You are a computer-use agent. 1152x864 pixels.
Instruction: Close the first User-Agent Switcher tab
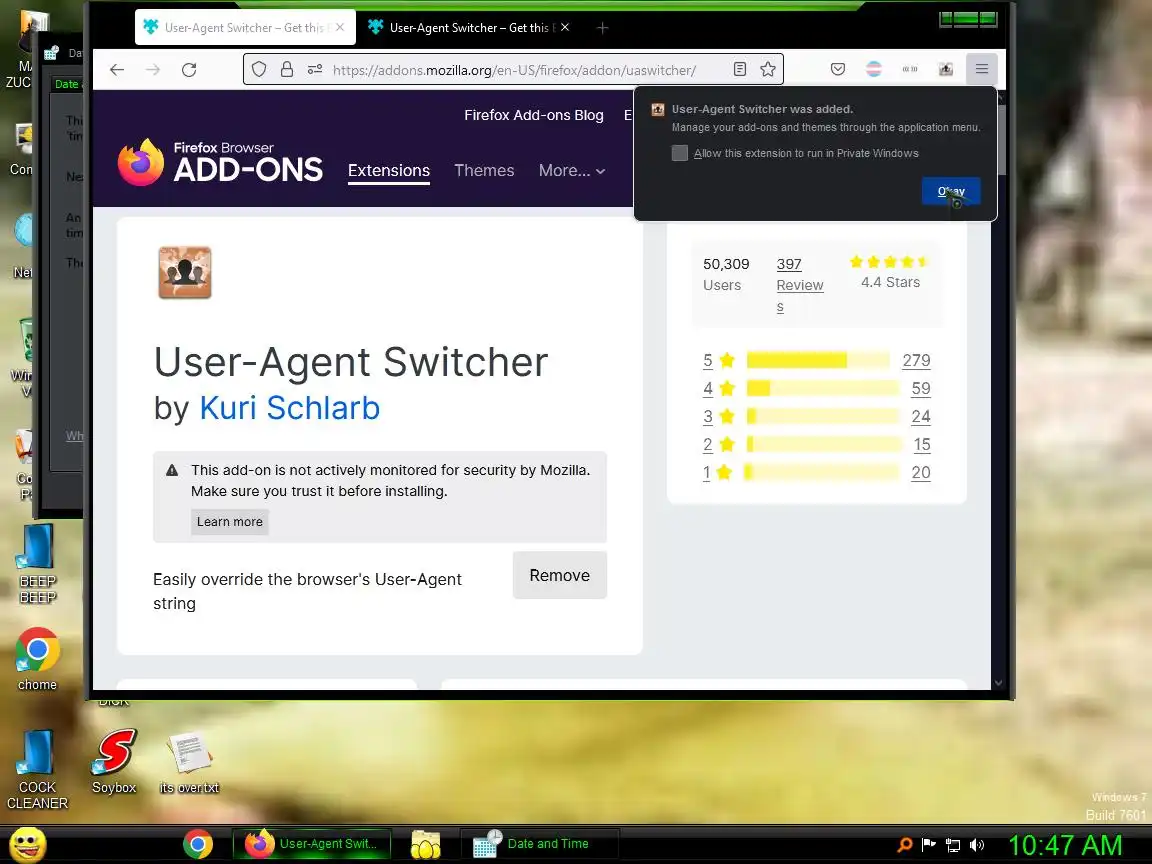(x=339, y=27)
